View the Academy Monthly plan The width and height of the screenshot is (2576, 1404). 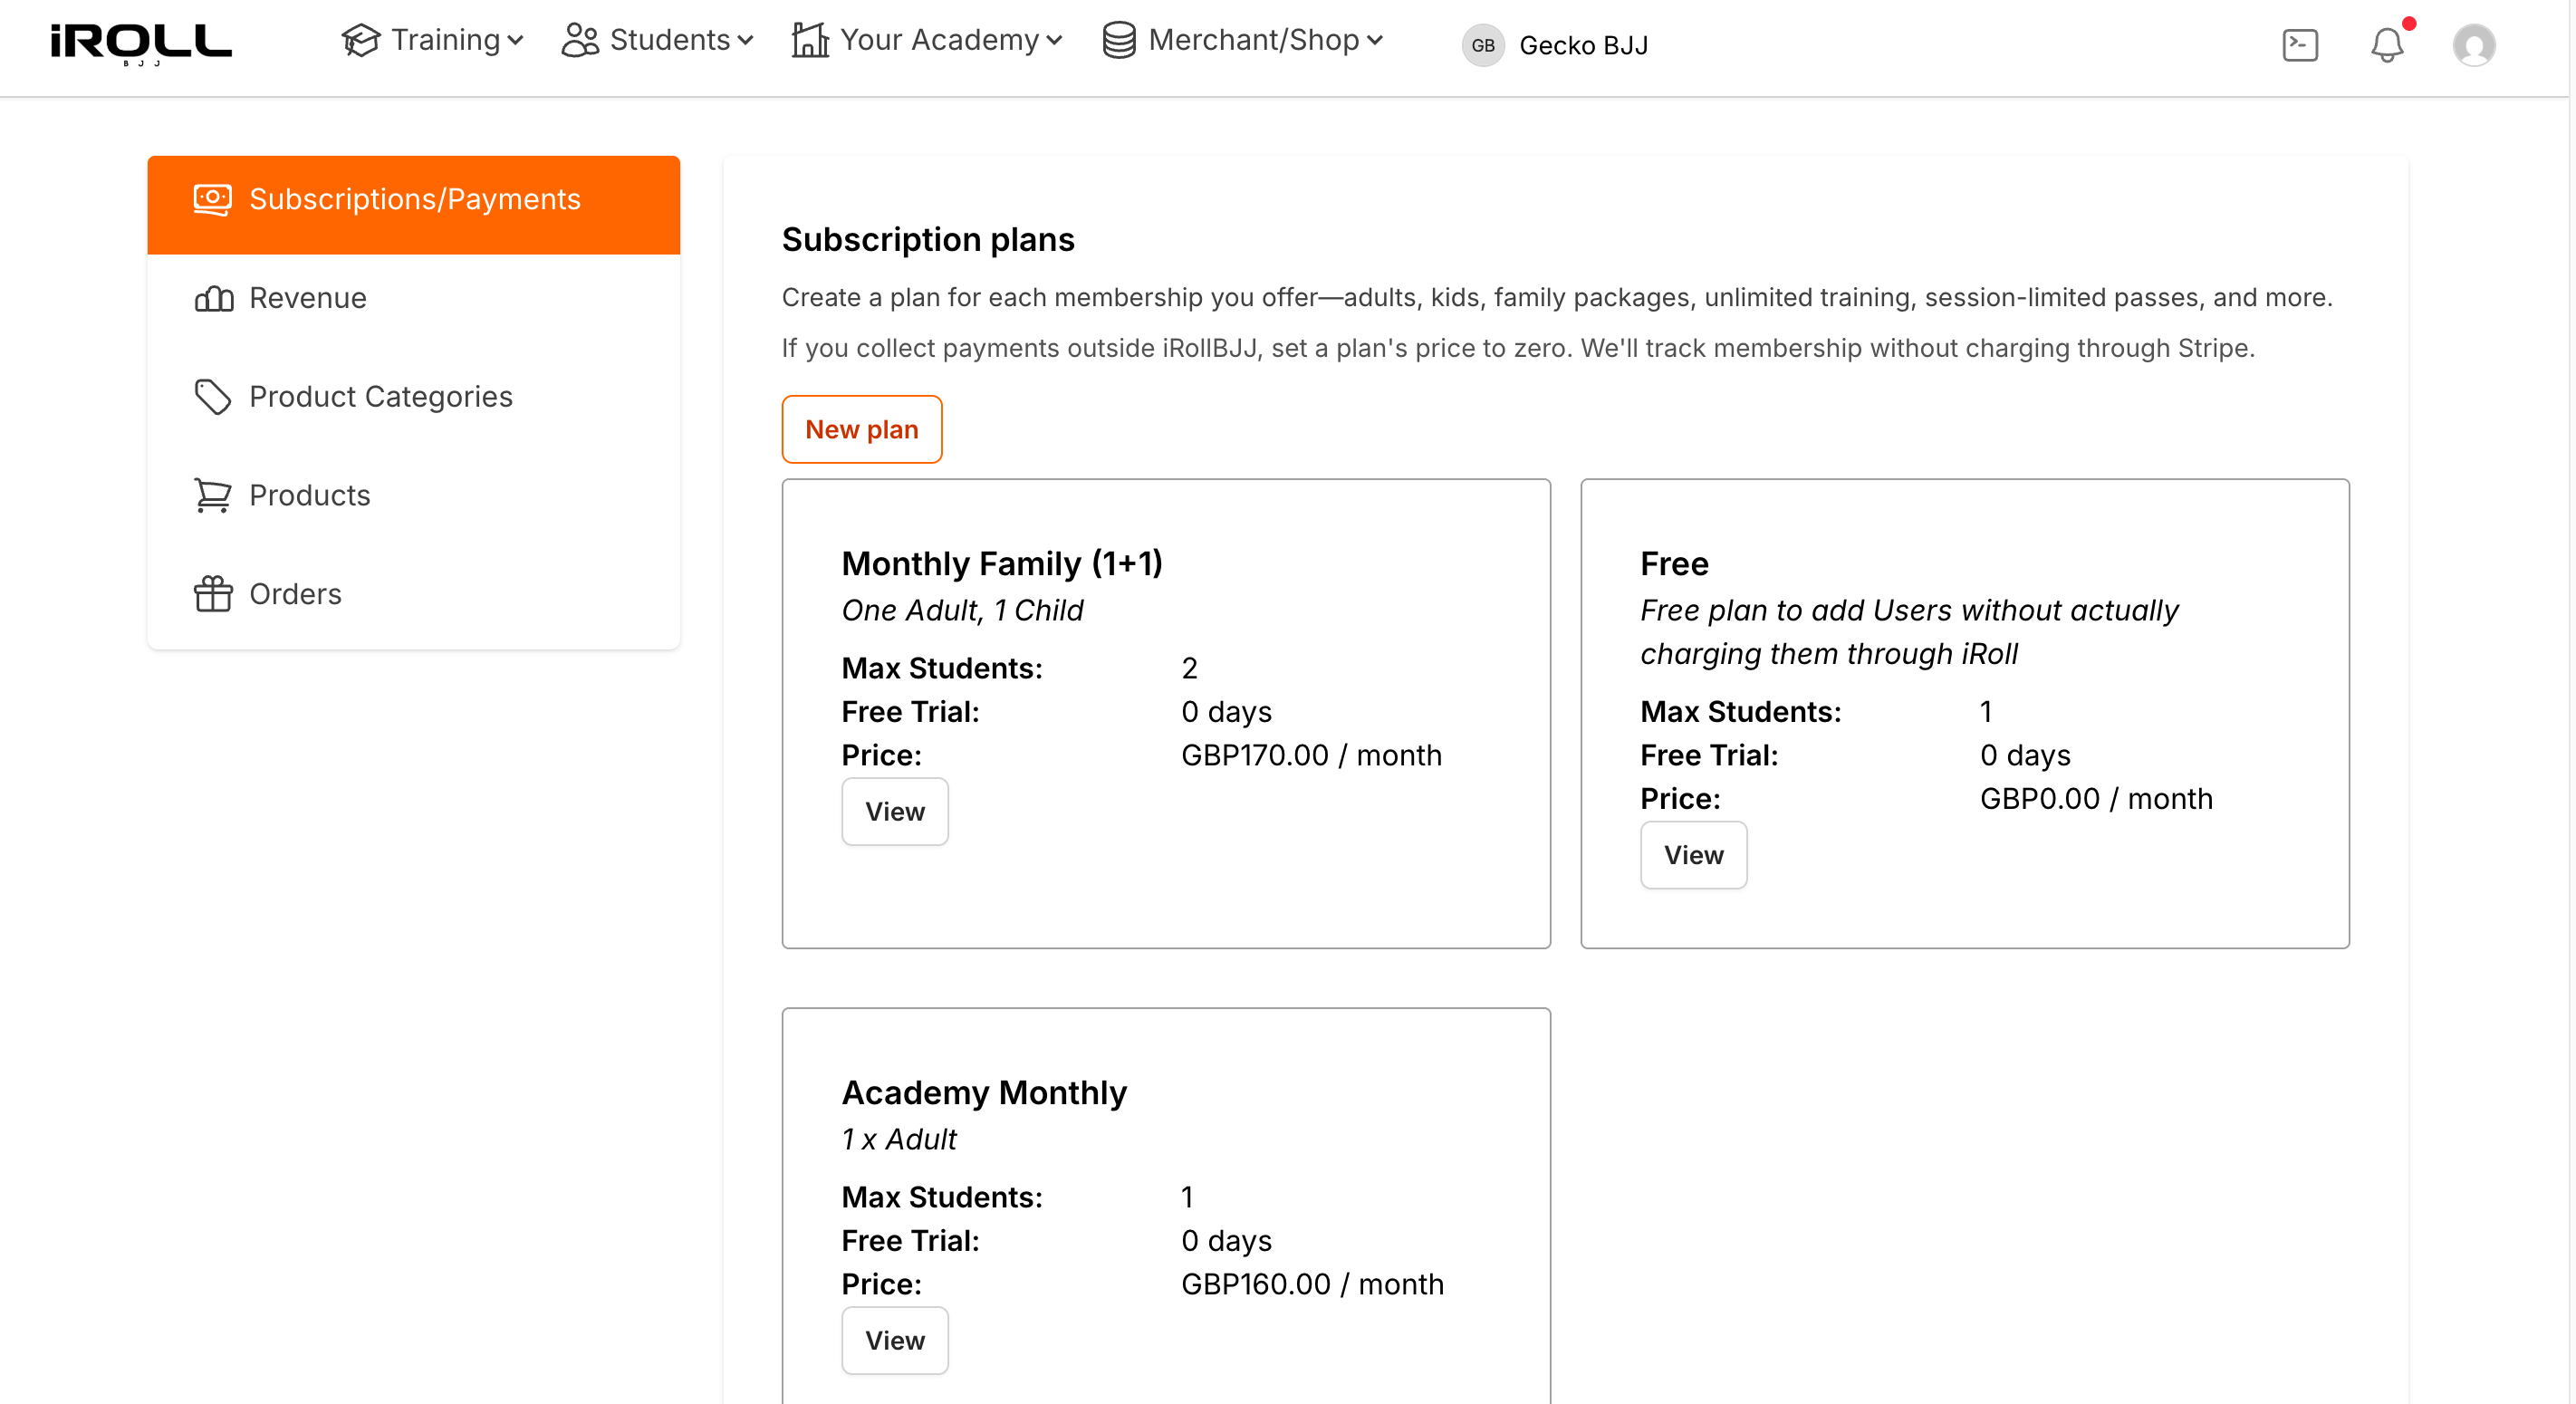tap(895, 1340)
